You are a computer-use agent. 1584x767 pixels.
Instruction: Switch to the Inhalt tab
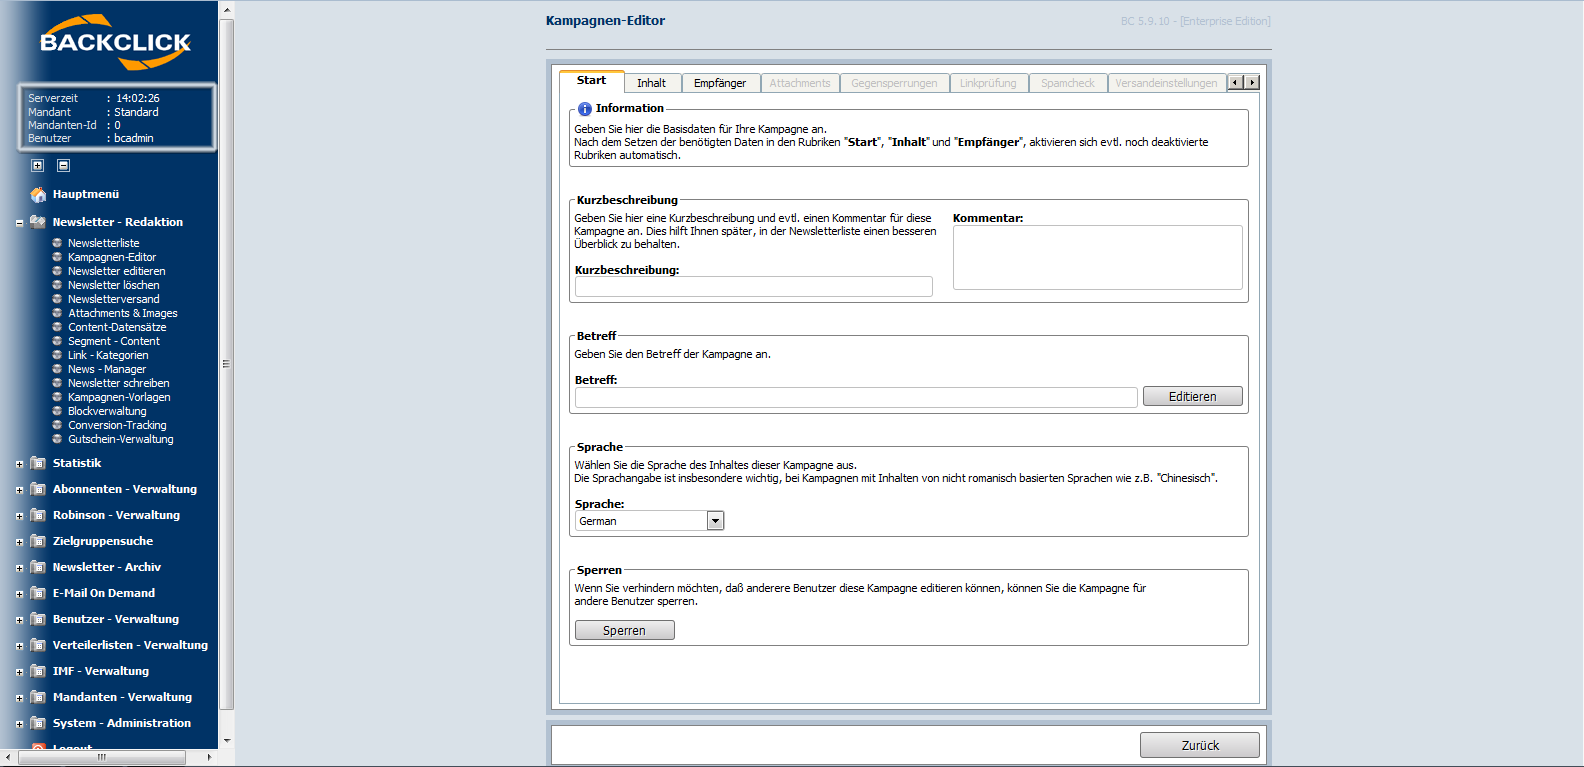[x=652, y=83]
